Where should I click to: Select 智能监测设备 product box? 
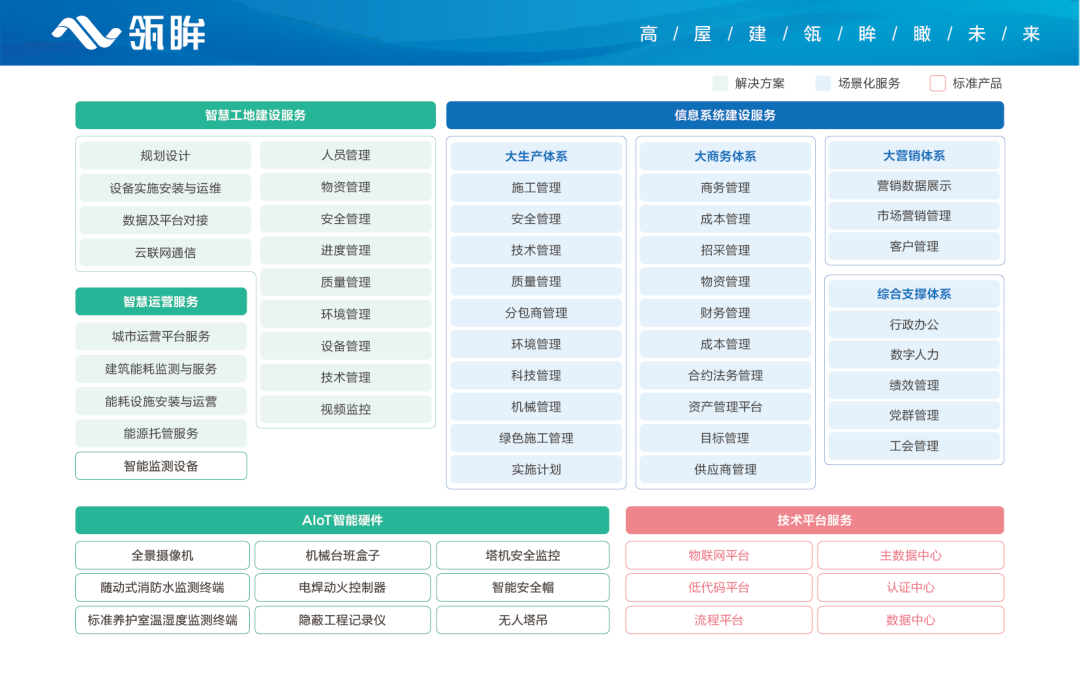[161, 466]
